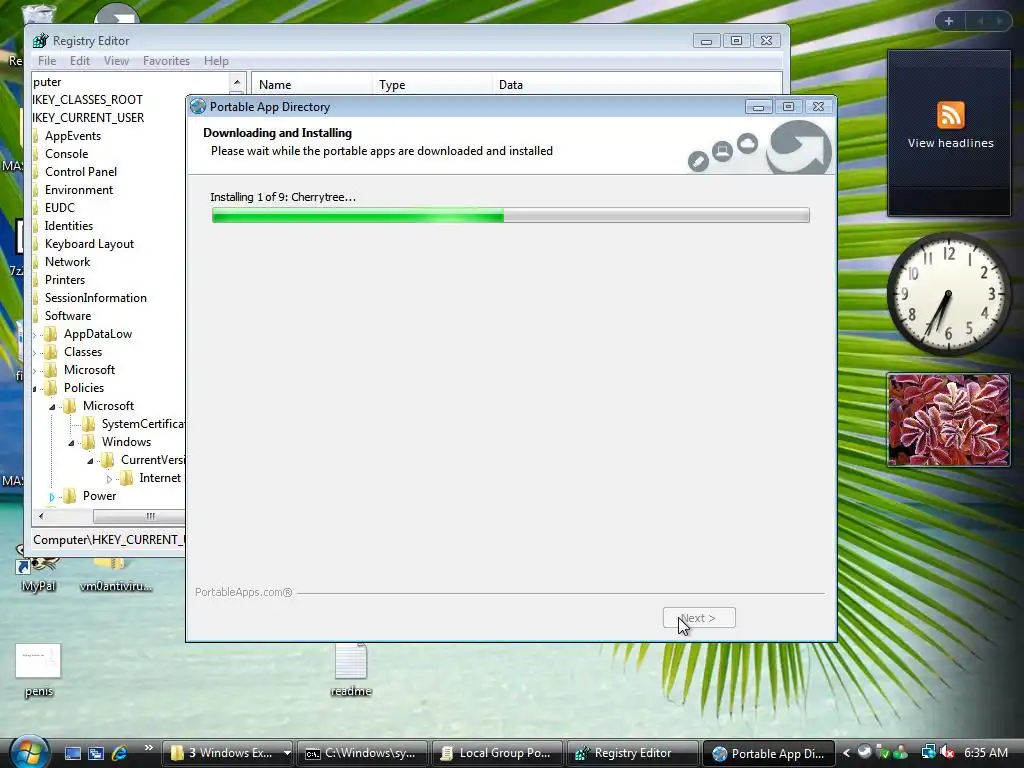Screen dimensions: 1024x768
Task: Collapse the Policies registry key
Action: pos(35,389)
